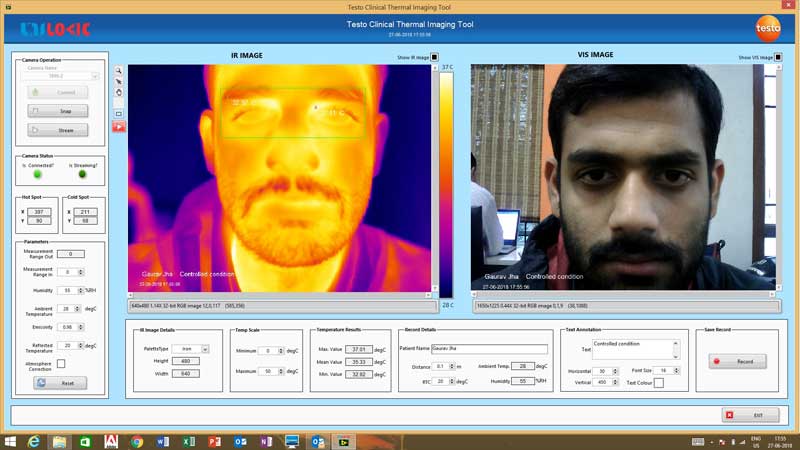Click the Snap button
The height and width of the screenshot is (450, 800).
pyautogui.click(x=58, y=111)
